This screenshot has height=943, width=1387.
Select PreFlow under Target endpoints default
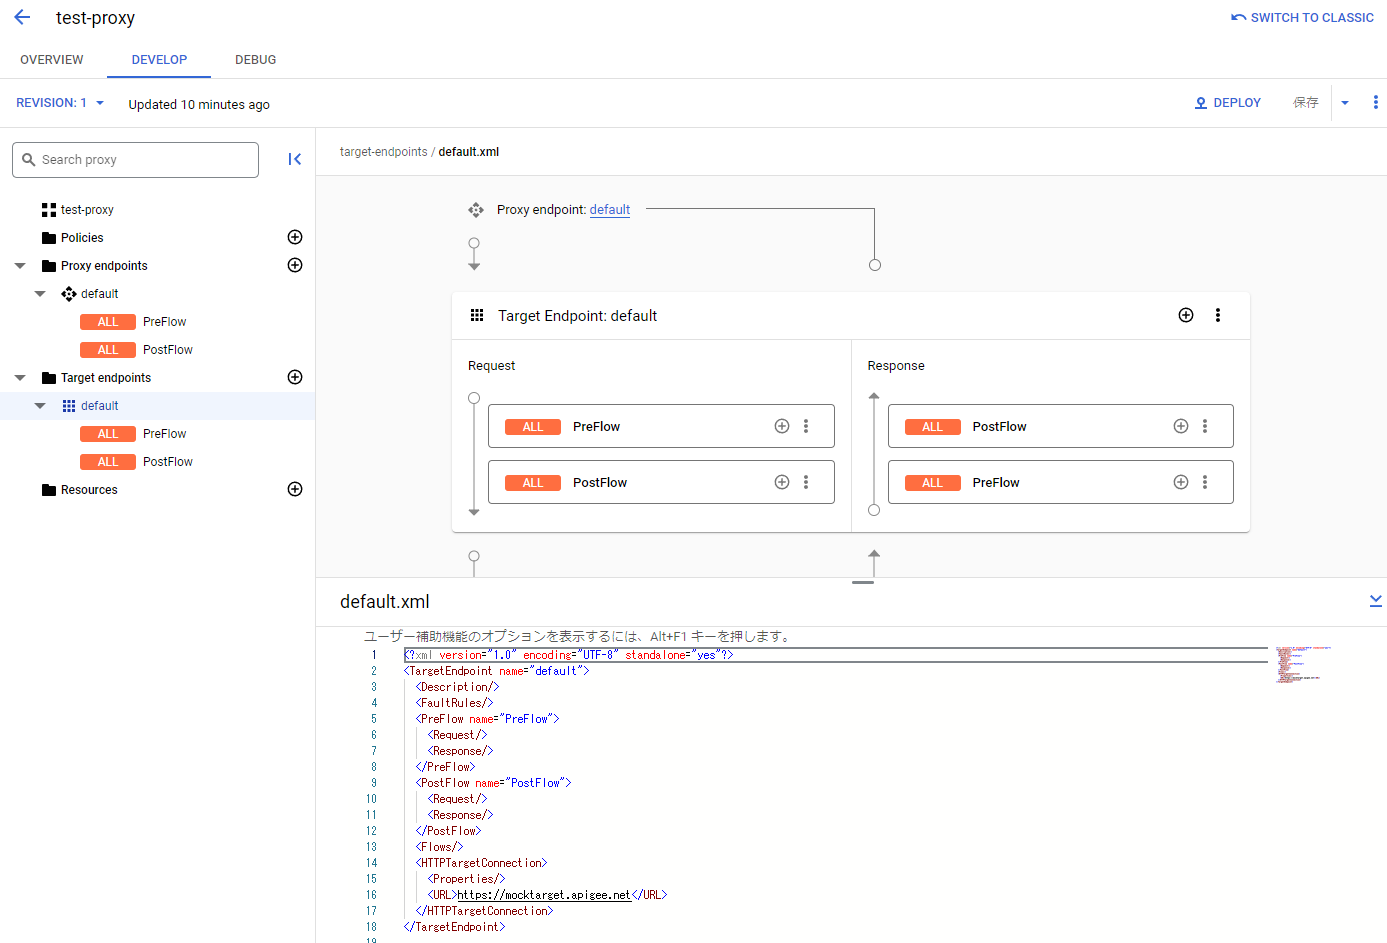pos(164,434)
